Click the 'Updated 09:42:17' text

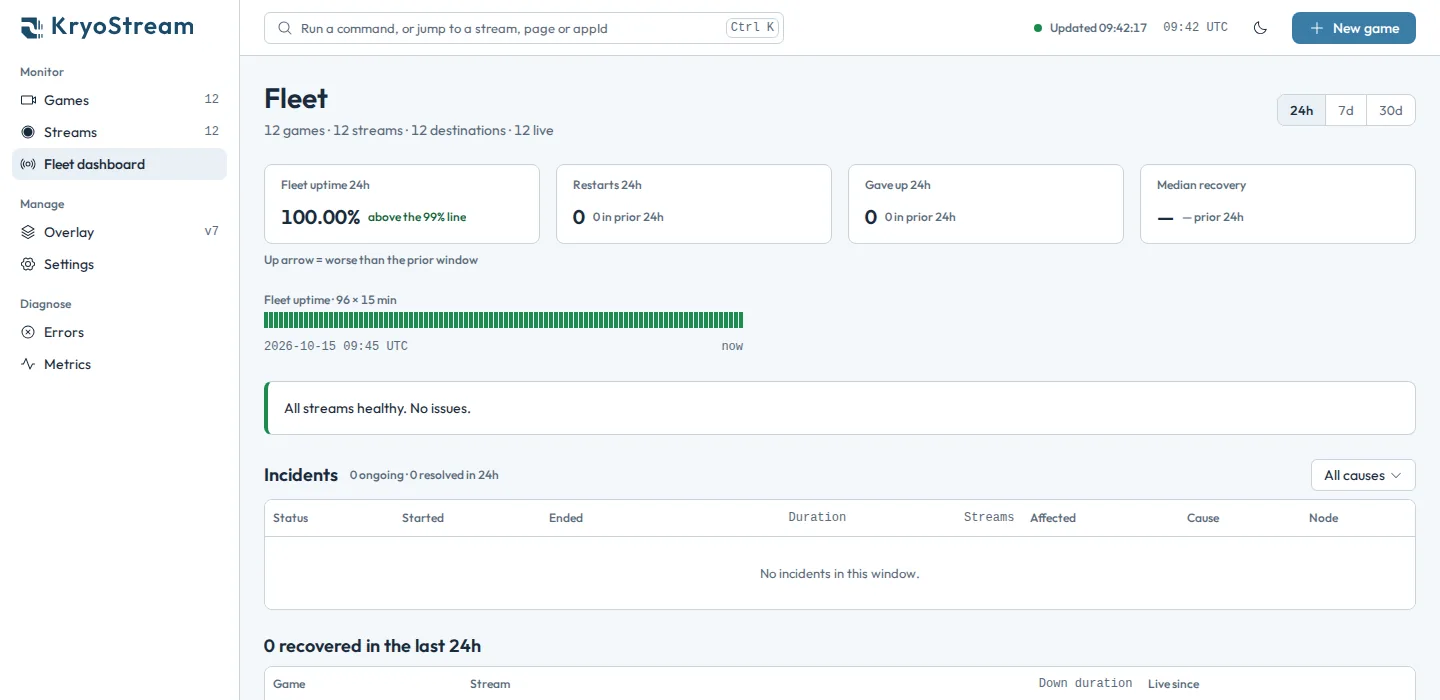click(x=1098, y=28)
